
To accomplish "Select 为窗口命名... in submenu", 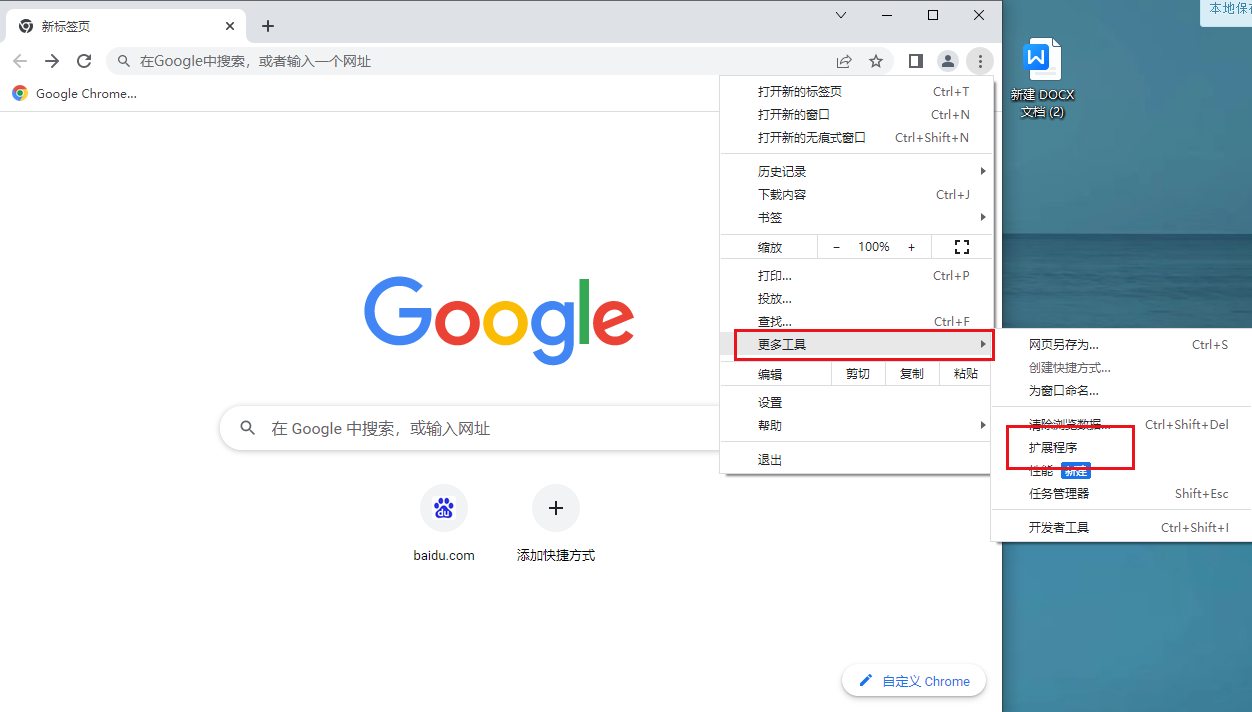I will click(1121, 390).
